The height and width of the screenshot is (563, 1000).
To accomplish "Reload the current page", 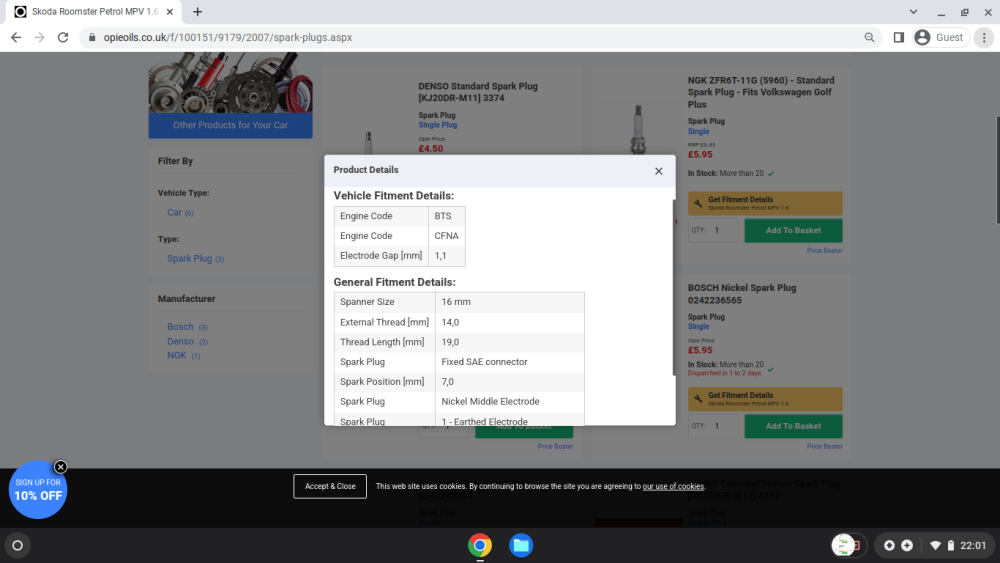I will (x=62, y=38).
